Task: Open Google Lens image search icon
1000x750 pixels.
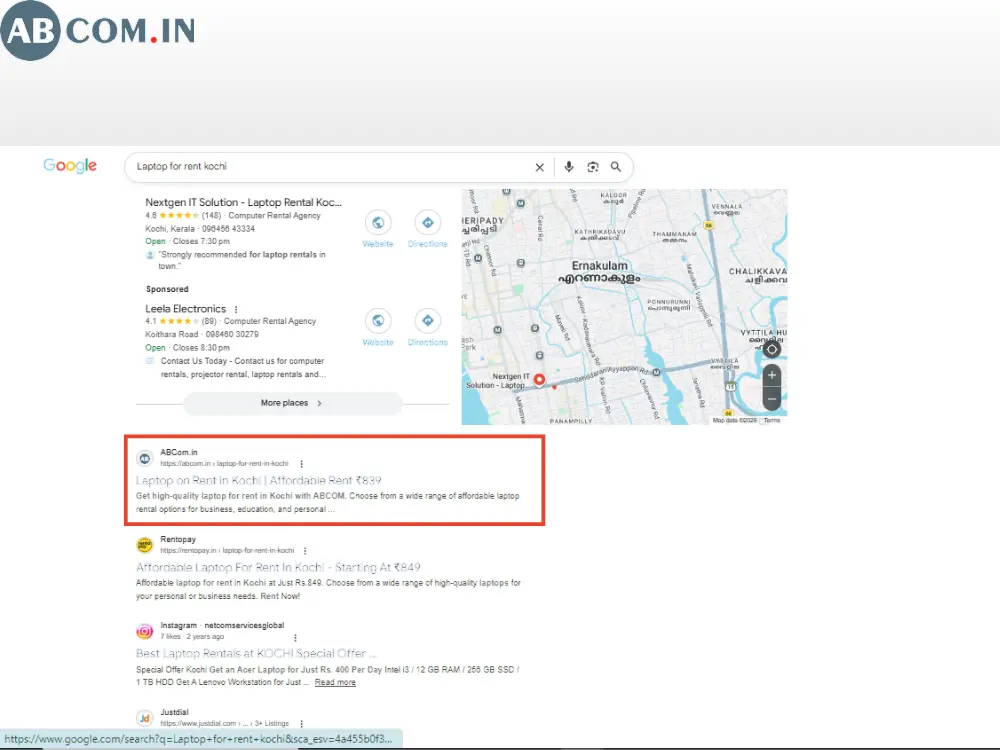Action: pos(592,167)
